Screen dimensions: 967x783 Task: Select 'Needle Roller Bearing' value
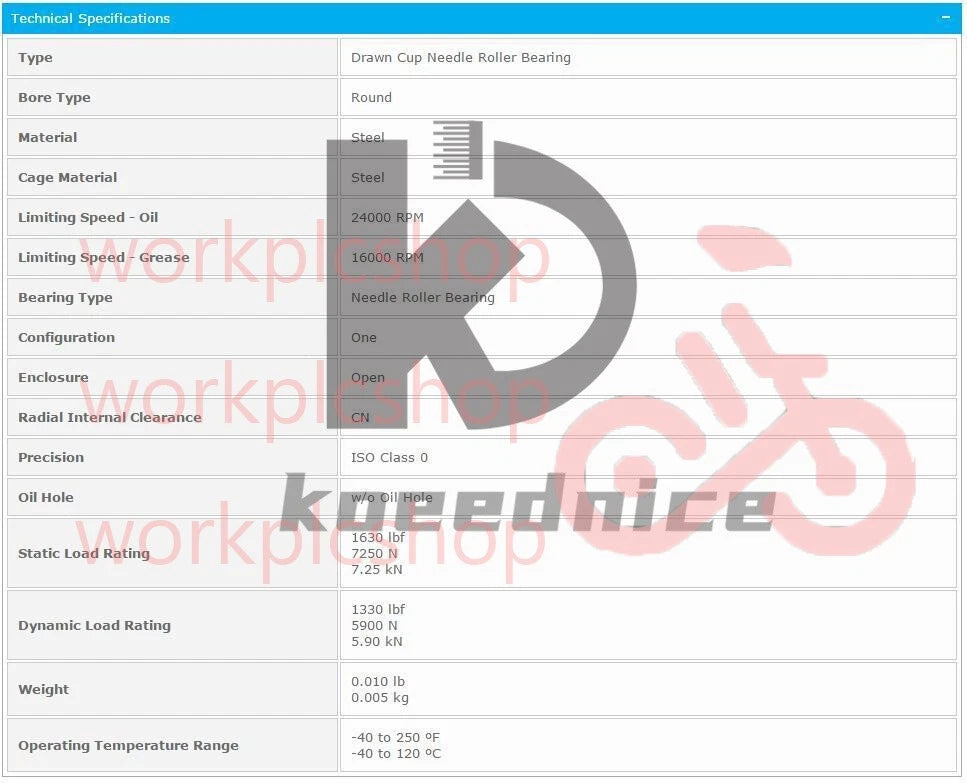point(423,298)
